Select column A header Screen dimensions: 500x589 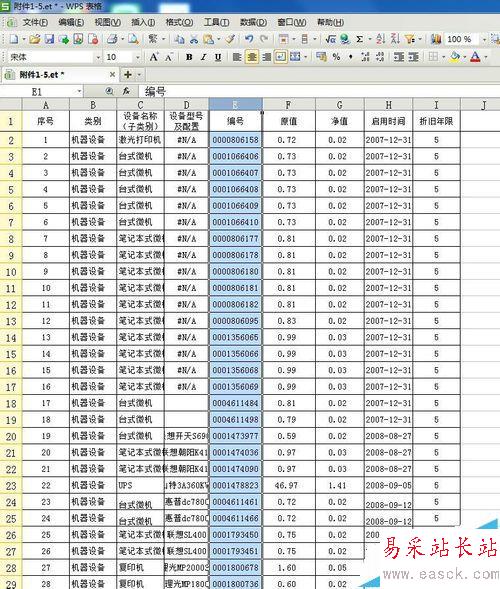[46, 104]
